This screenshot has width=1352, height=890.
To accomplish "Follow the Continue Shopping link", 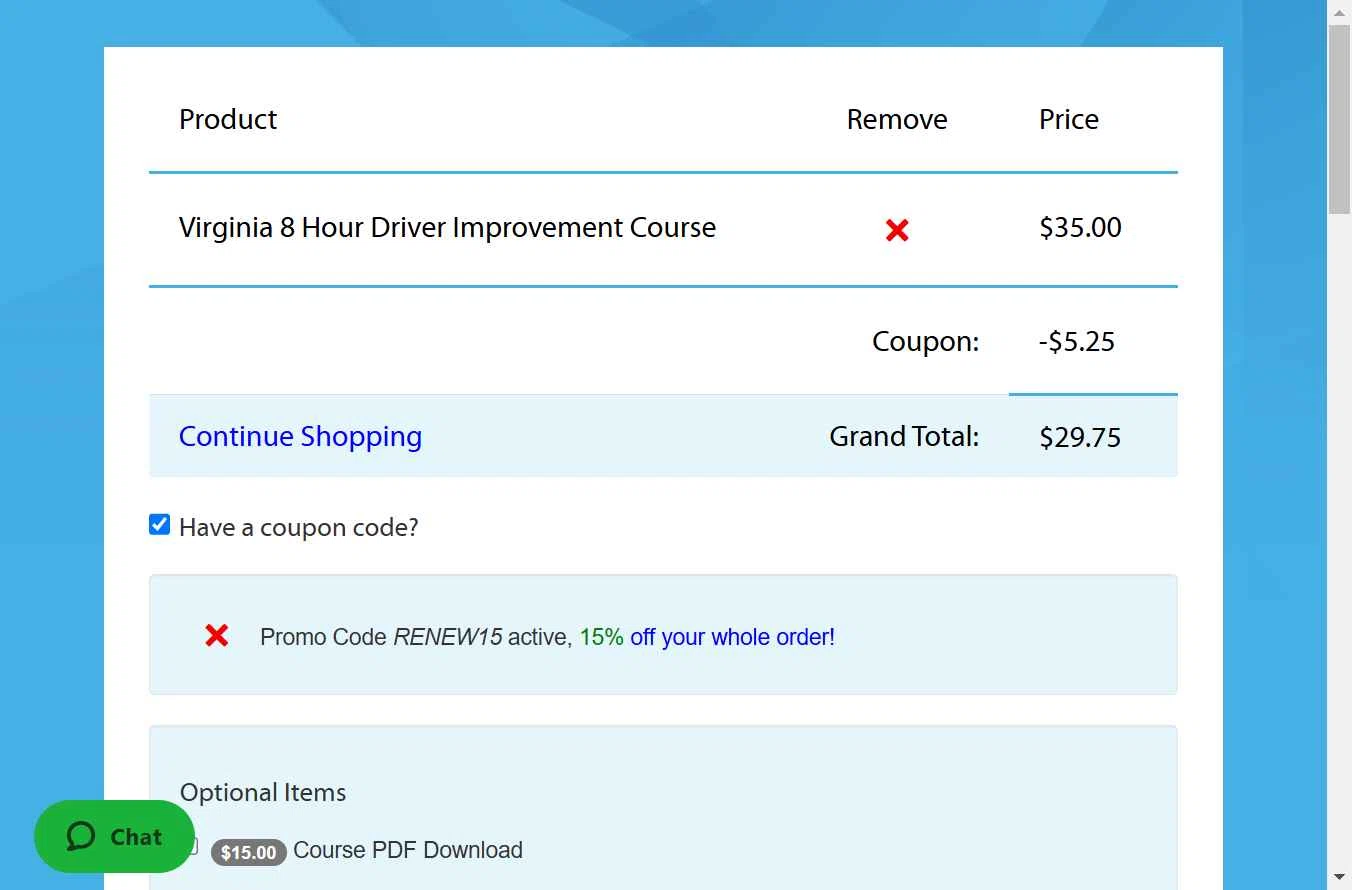I will click(300, 437).
